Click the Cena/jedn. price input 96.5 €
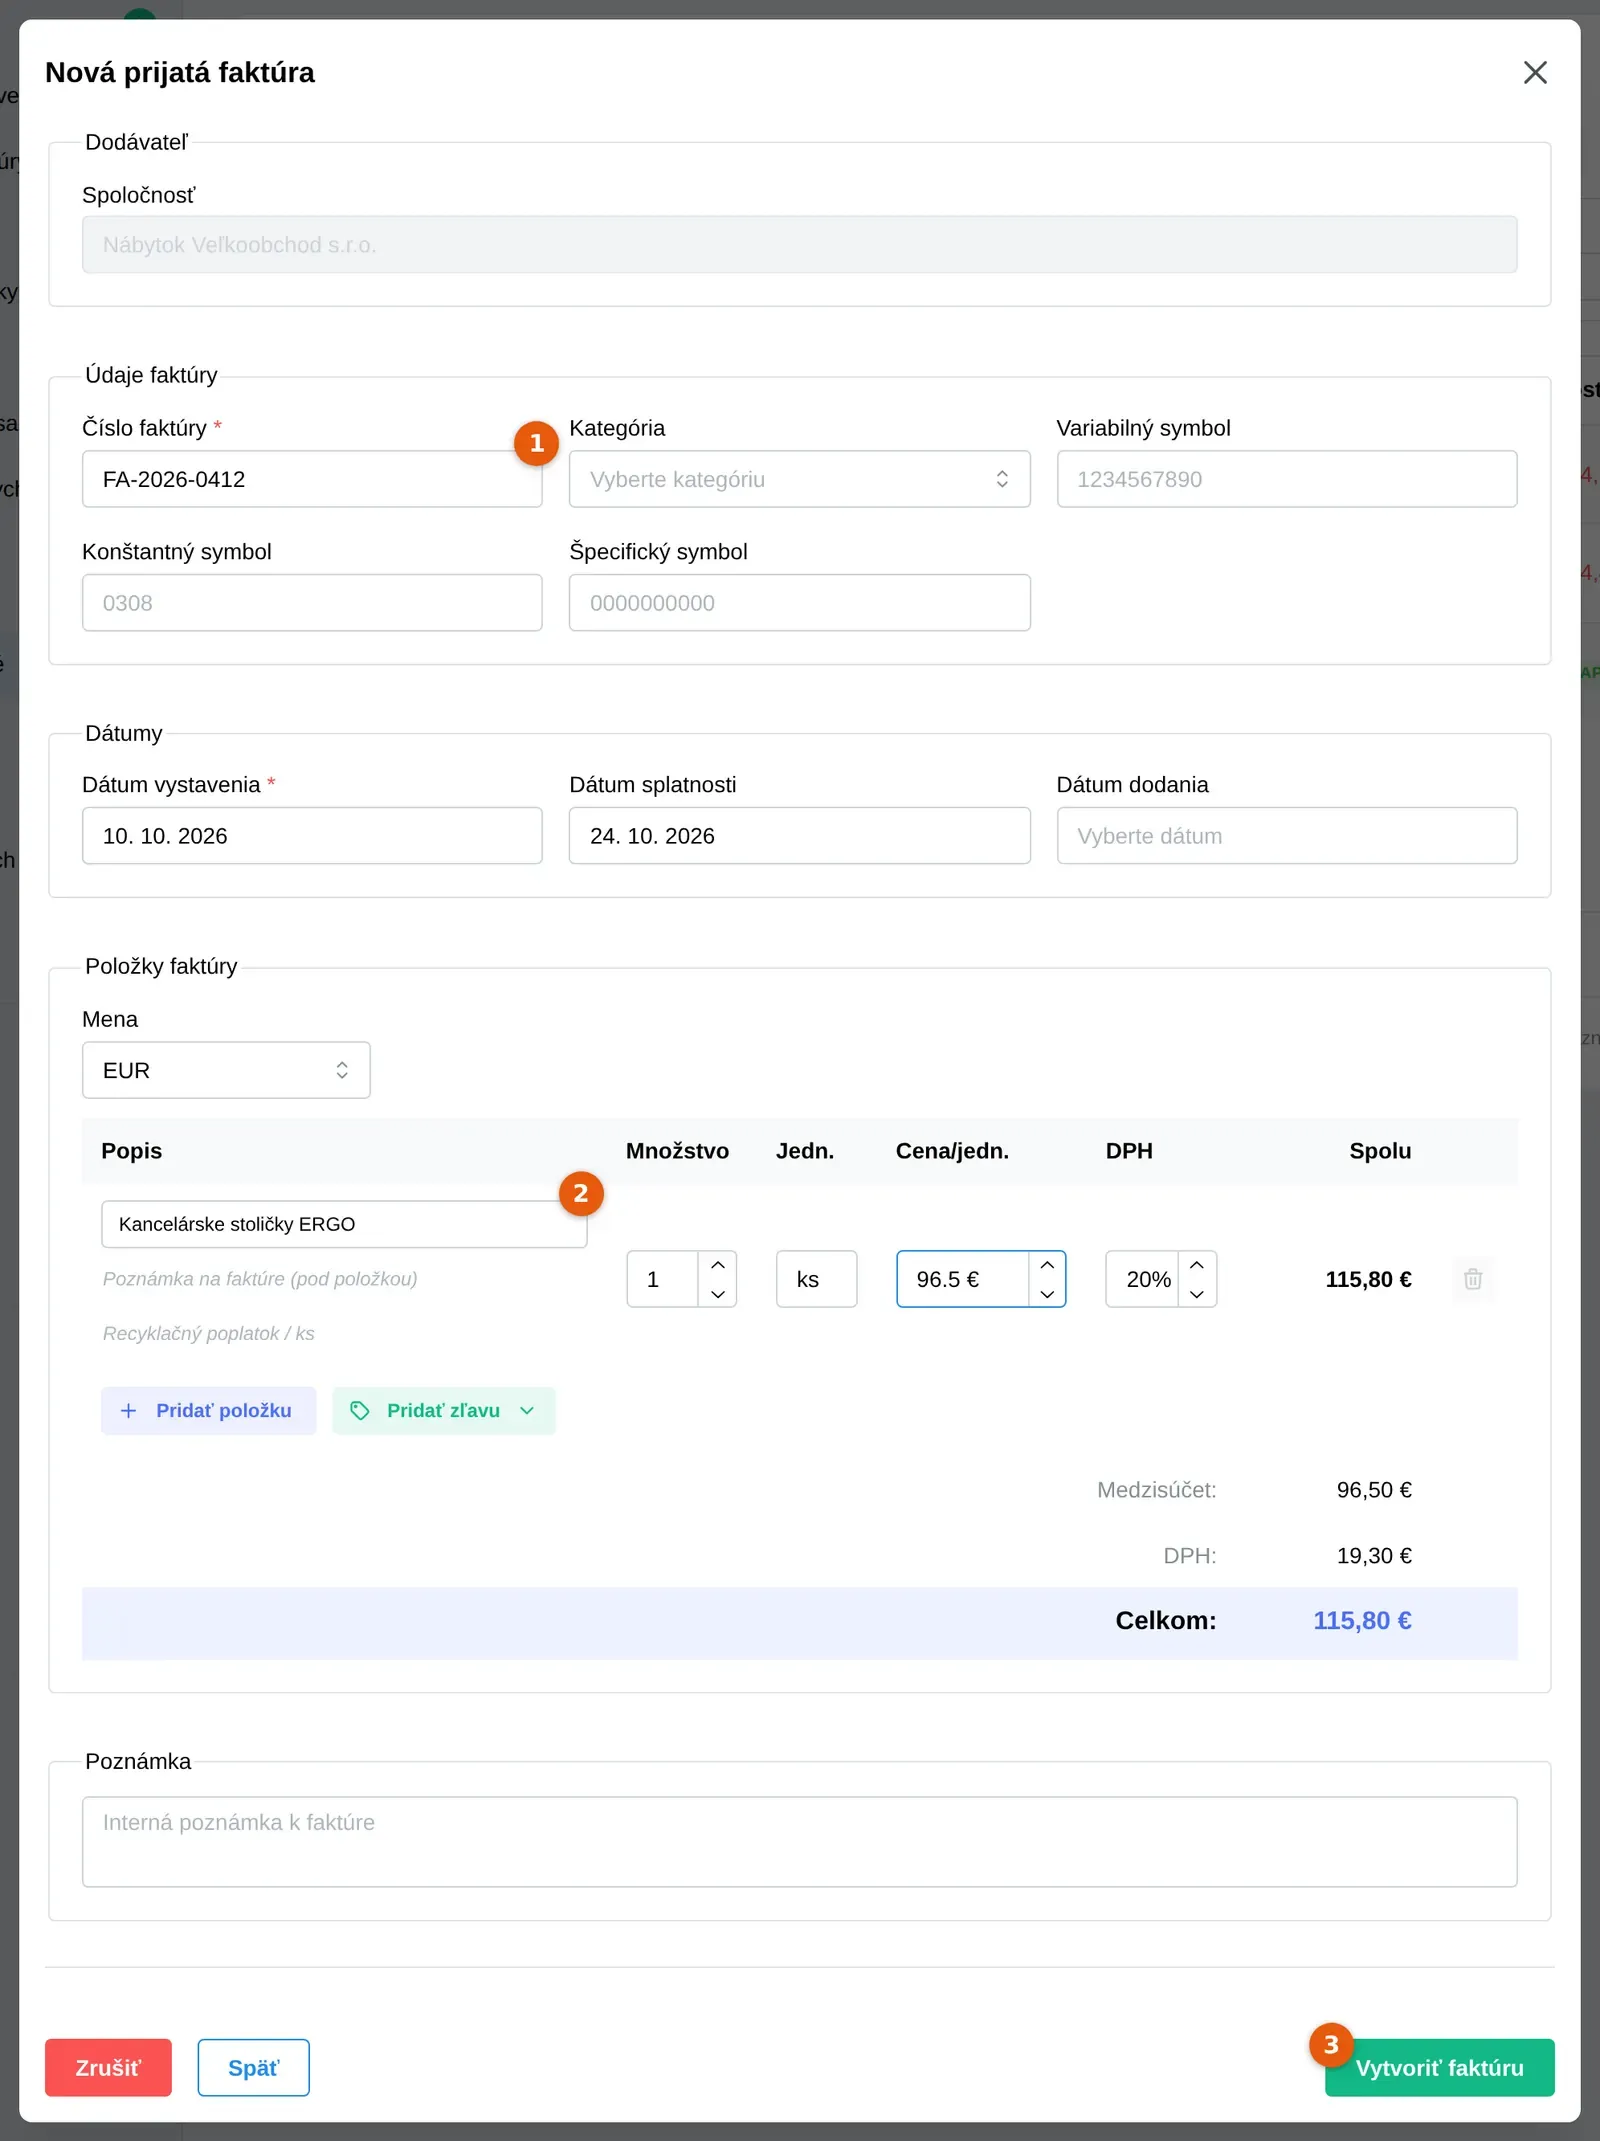Viewport: 1600px width, 2141px height. click(x=963, y=1279)
